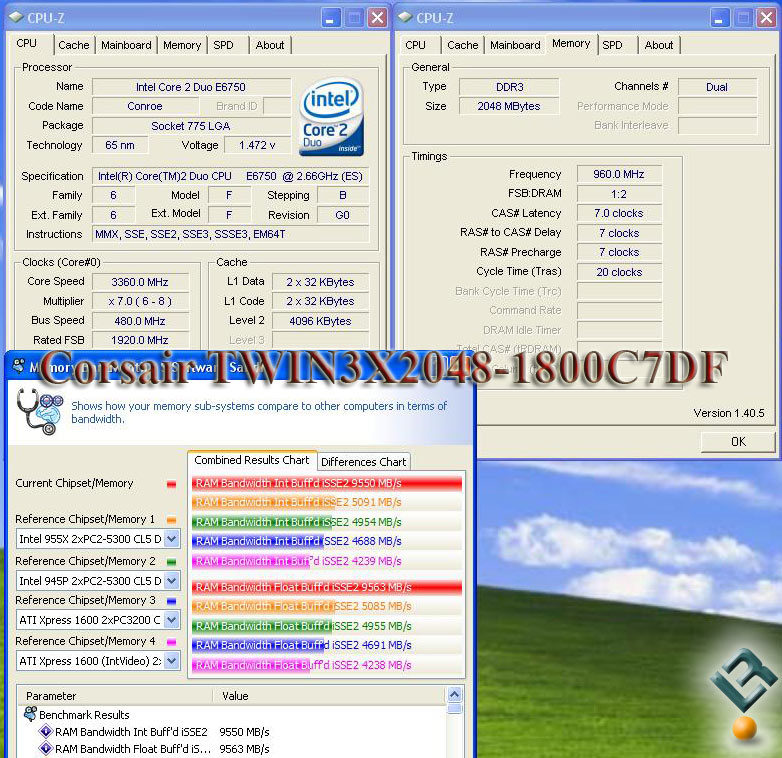Click red Current Chipset/Memory color marker
This screenshot has width=782, height=758.
172,484
